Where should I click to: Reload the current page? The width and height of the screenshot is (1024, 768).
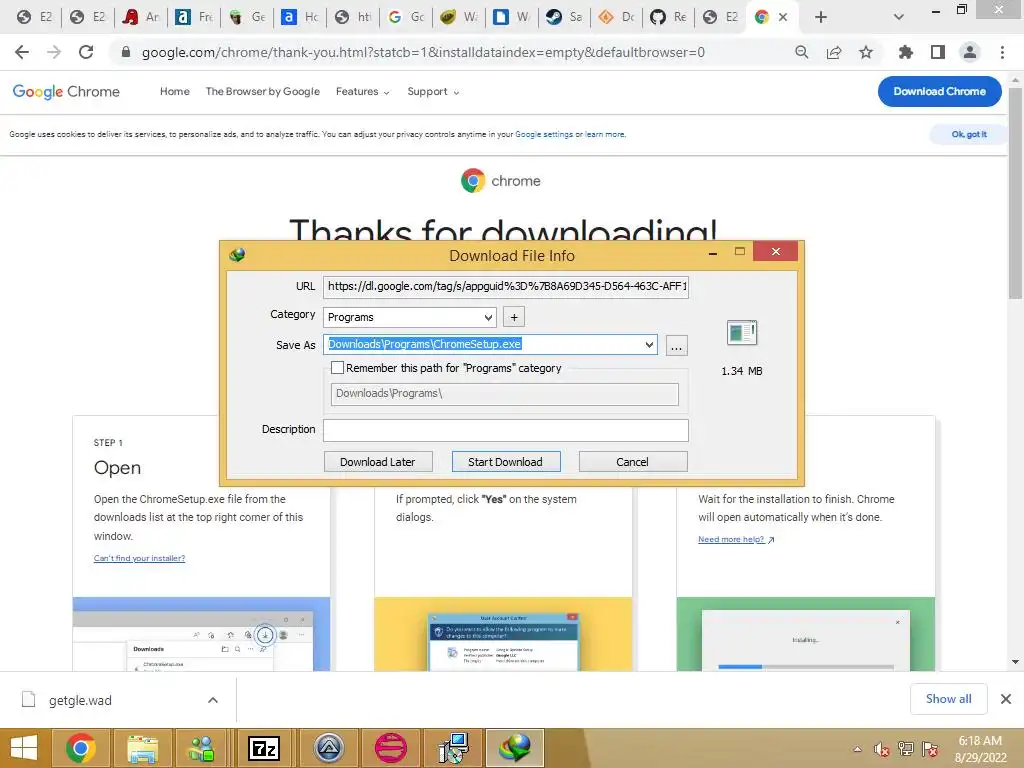point(86,52)
